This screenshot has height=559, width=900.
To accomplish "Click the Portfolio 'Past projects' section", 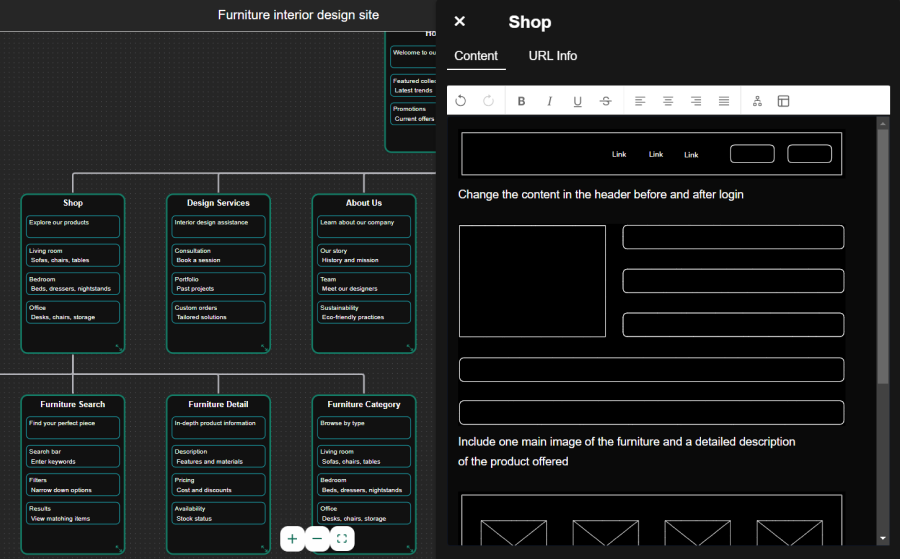I will click(218, 284).
